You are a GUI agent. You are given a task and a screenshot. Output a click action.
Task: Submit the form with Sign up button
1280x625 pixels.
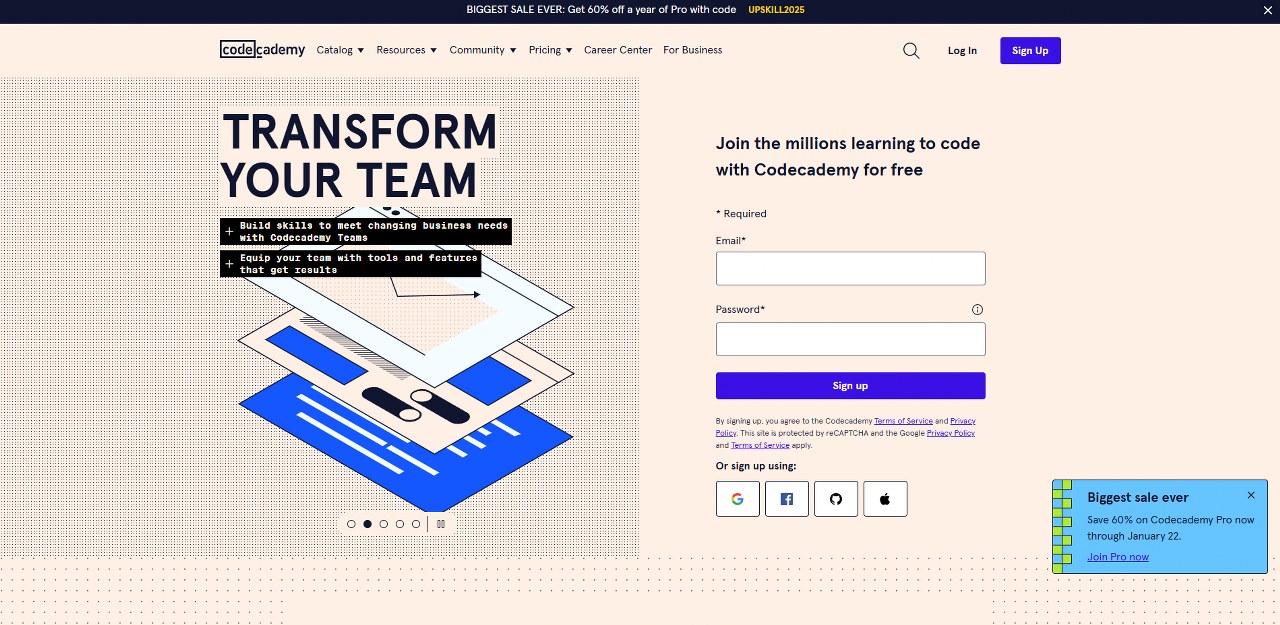(851, 386)
